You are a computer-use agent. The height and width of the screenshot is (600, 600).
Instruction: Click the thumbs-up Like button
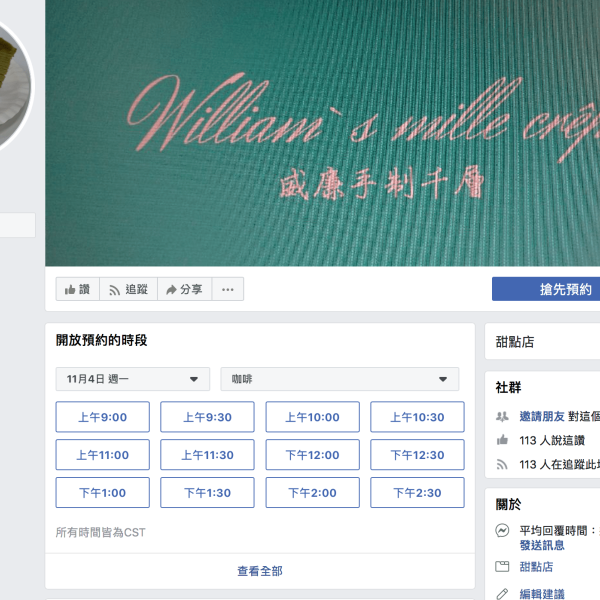78,289
